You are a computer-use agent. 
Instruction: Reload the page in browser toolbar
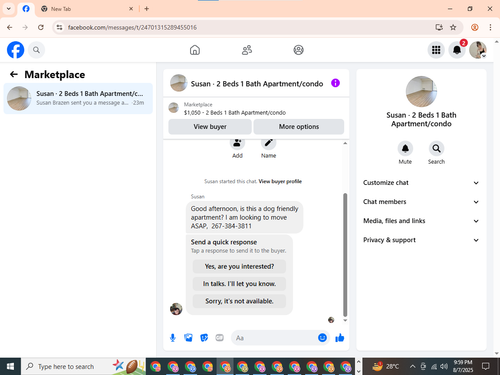coord(41,27)
